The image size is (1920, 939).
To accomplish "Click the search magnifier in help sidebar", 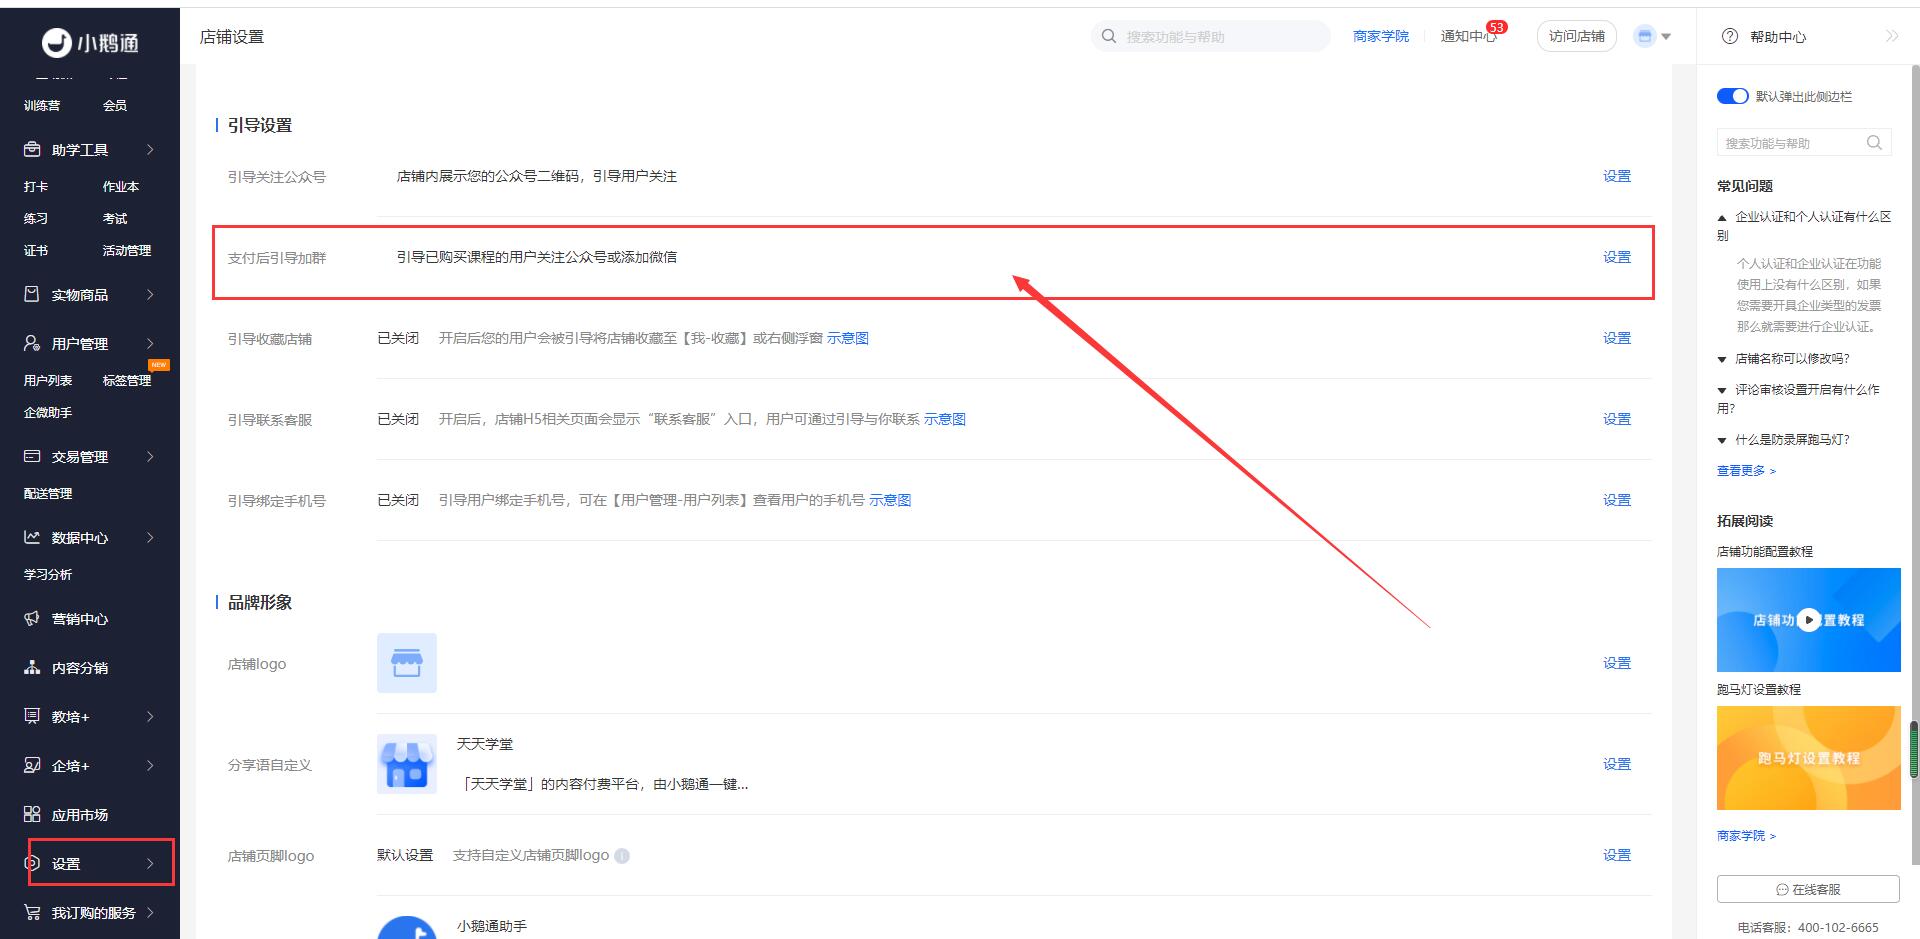I will coord(1874,143).
